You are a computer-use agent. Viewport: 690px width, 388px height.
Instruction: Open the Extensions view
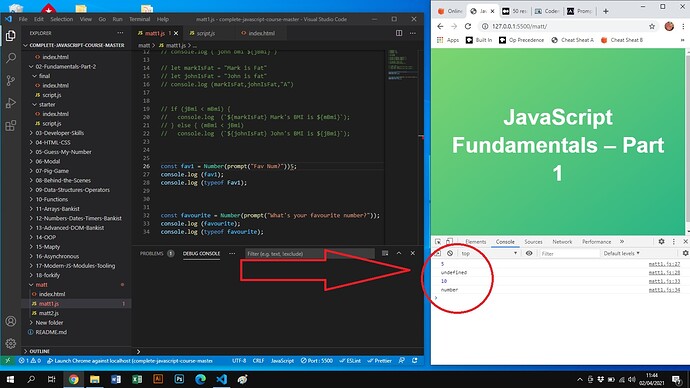[11, 126]
